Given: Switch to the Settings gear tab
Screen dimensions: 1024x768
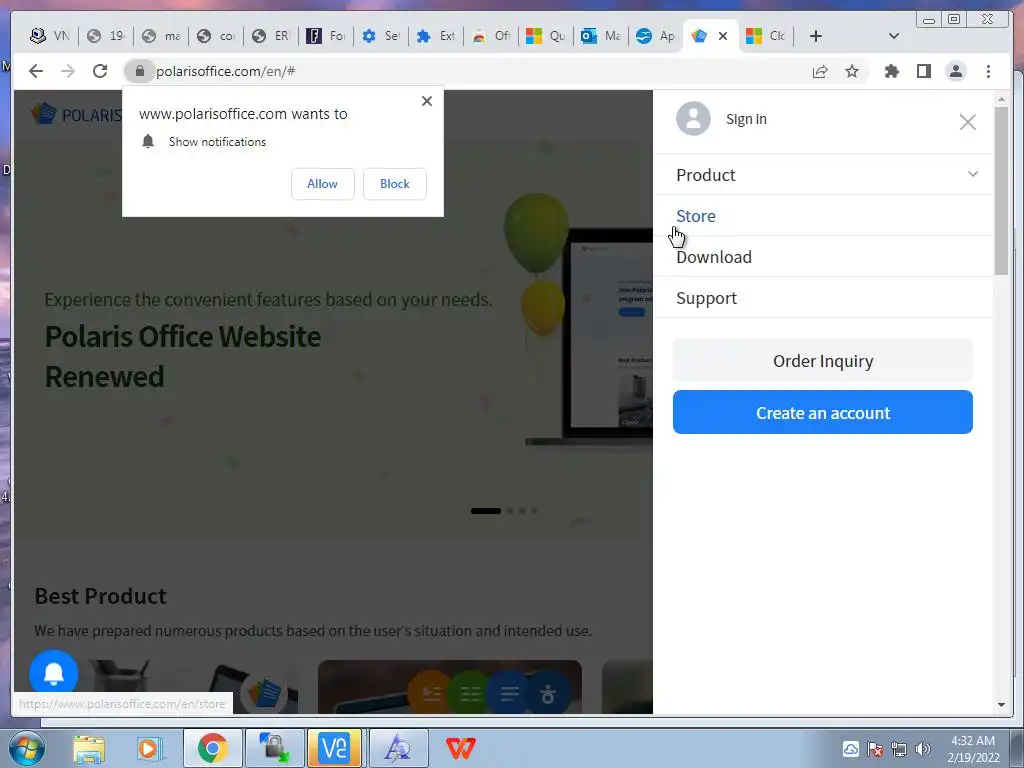Looking at the screenshot, I should (381, 36).
